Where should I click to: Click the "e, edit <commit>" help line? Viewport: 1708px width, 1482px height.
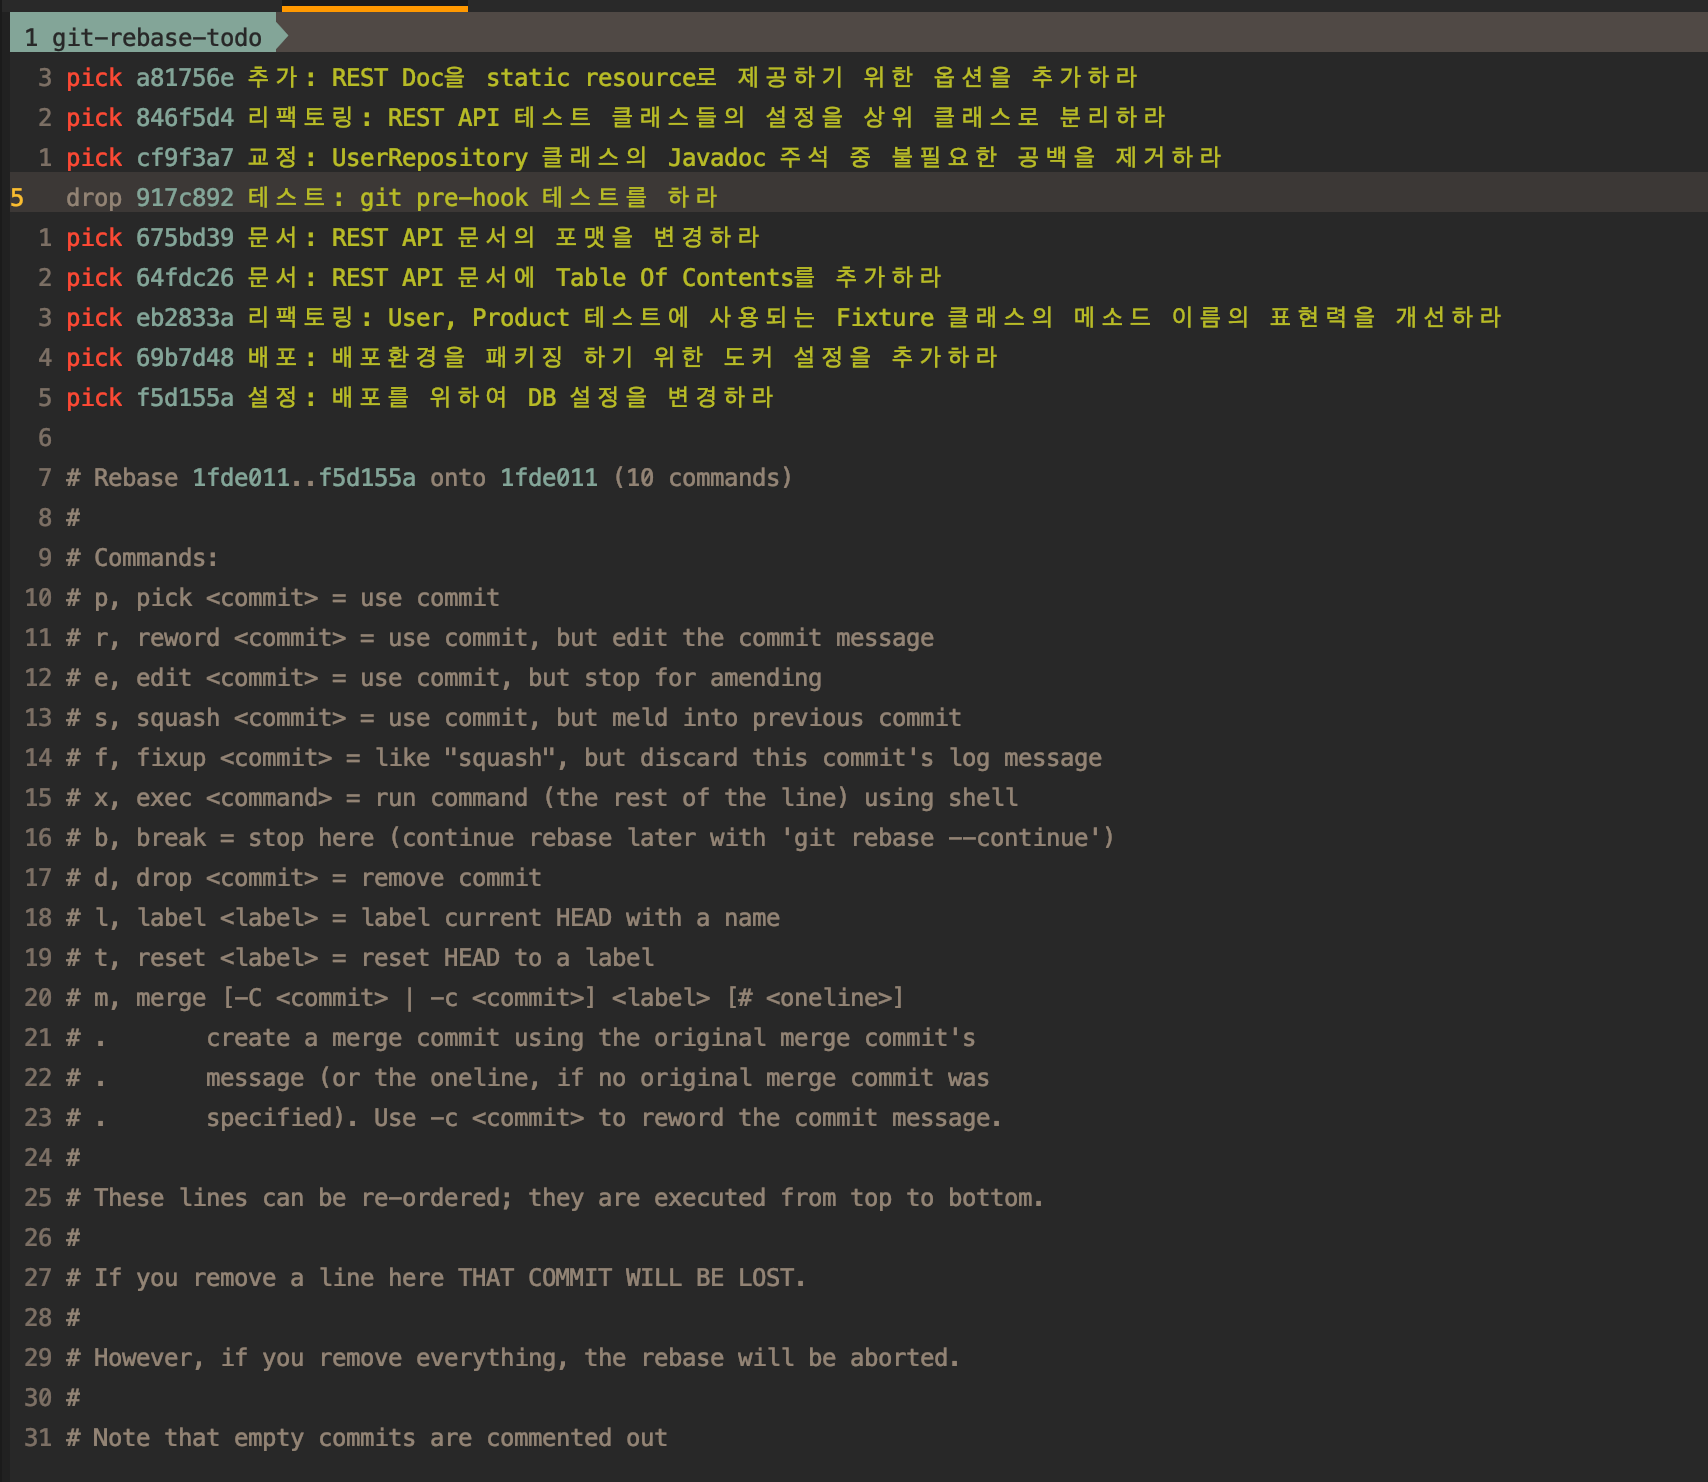444,677
